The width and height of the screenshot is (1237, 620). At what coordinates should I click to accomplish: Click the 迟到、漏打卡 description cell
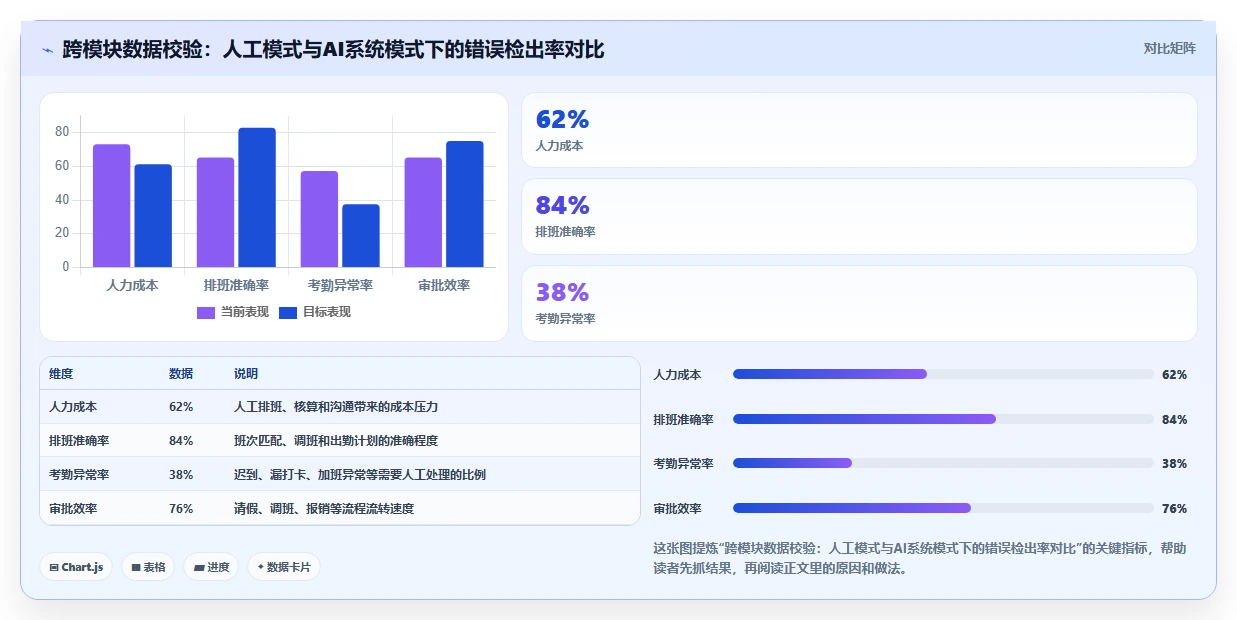point(360,474)
